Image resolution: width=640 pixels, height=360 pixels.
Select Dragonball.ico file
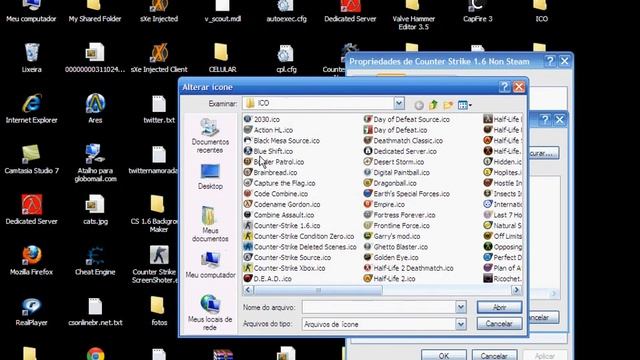coord(390,183)
